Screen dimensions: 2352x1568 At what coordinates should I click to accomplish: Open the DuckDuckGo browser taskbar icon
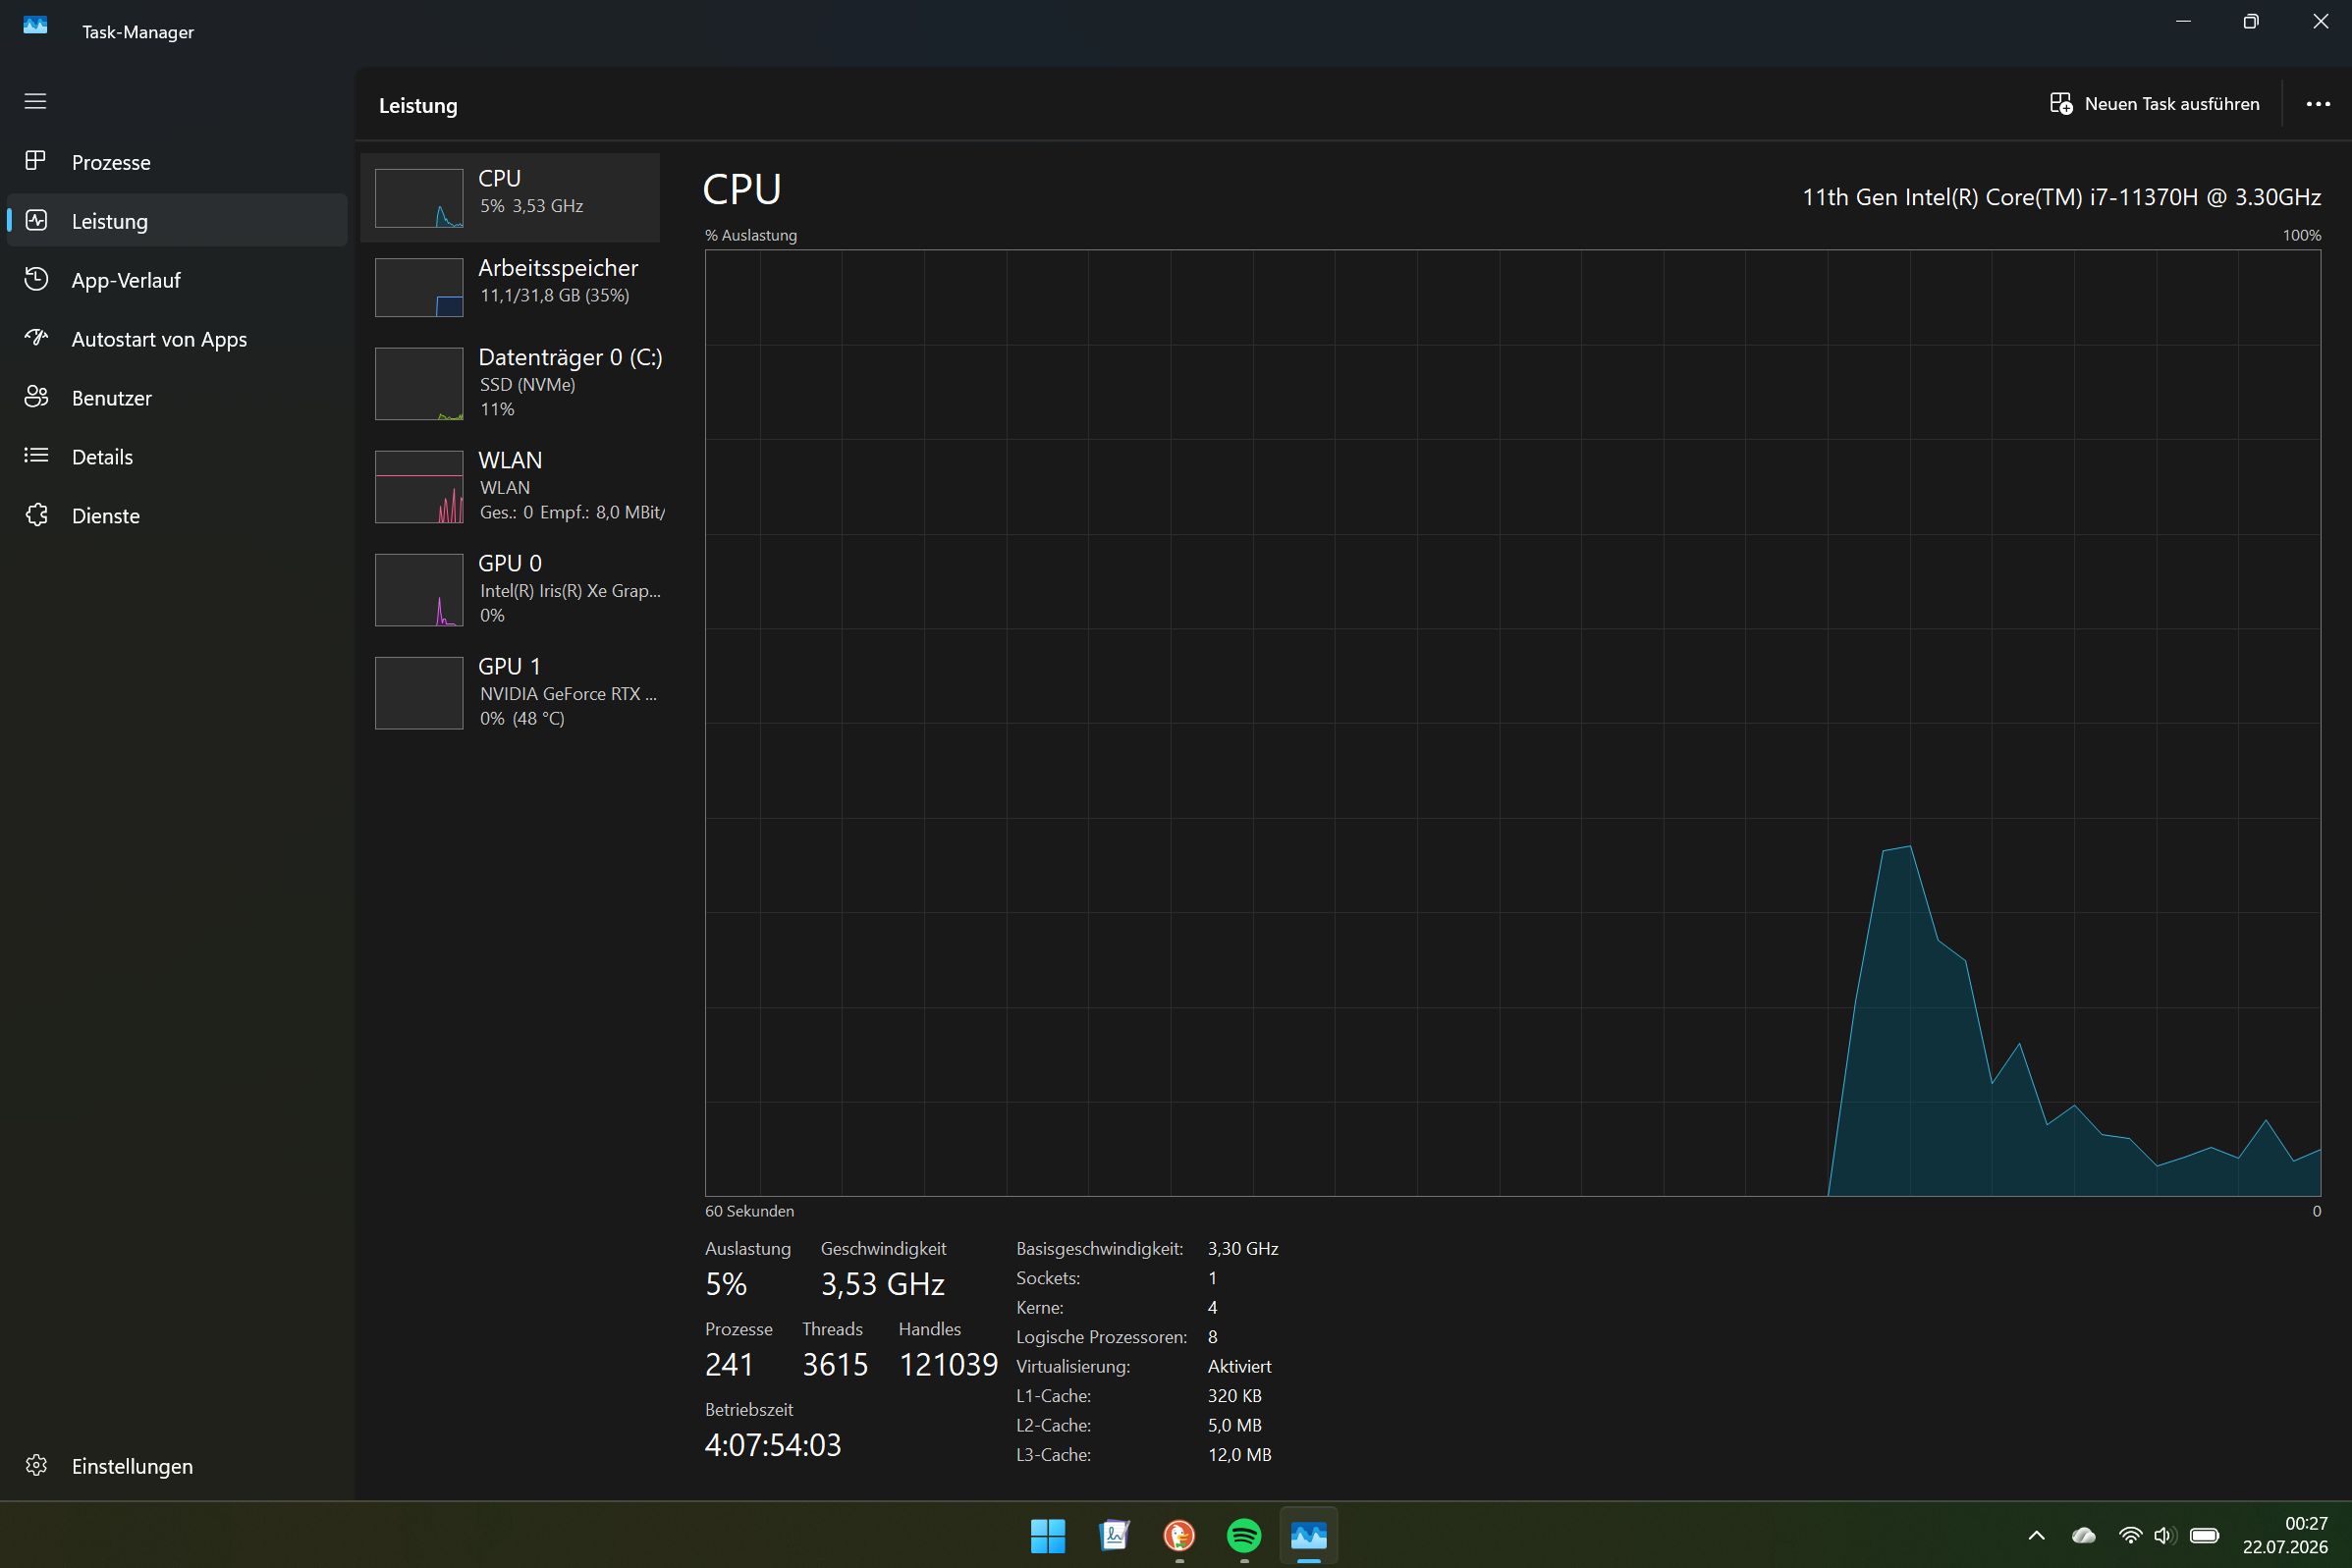tap(1178, 1535)
